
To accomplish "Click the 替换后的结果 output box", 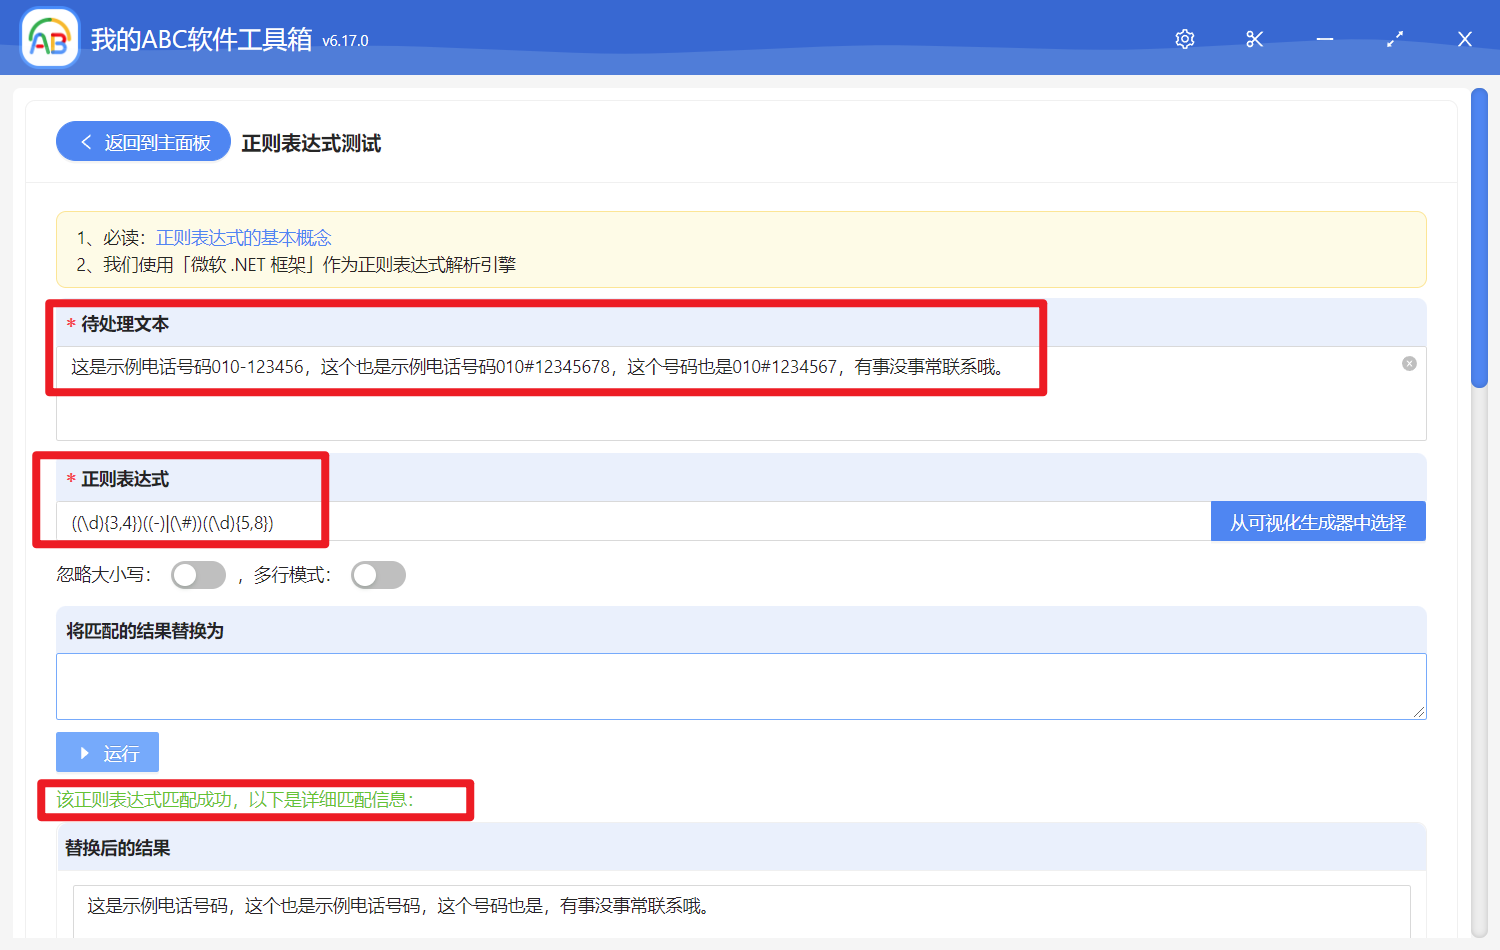I will tap(740, 908).
